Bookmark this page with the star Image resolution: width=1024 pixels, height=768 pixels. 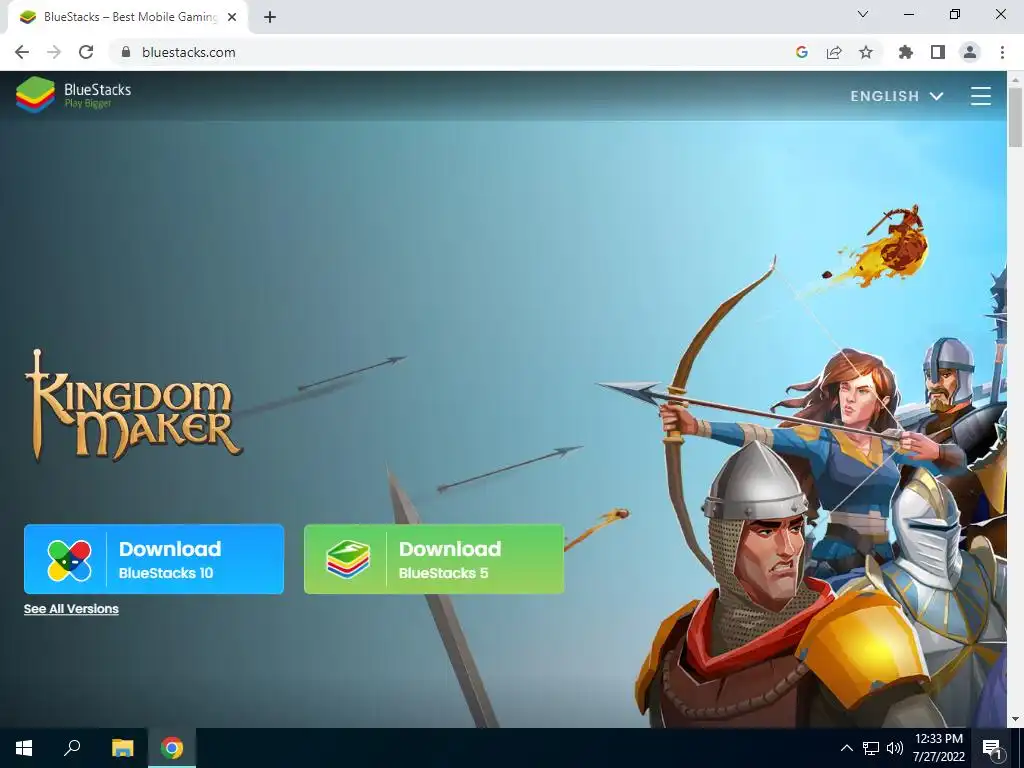(865, 52)
